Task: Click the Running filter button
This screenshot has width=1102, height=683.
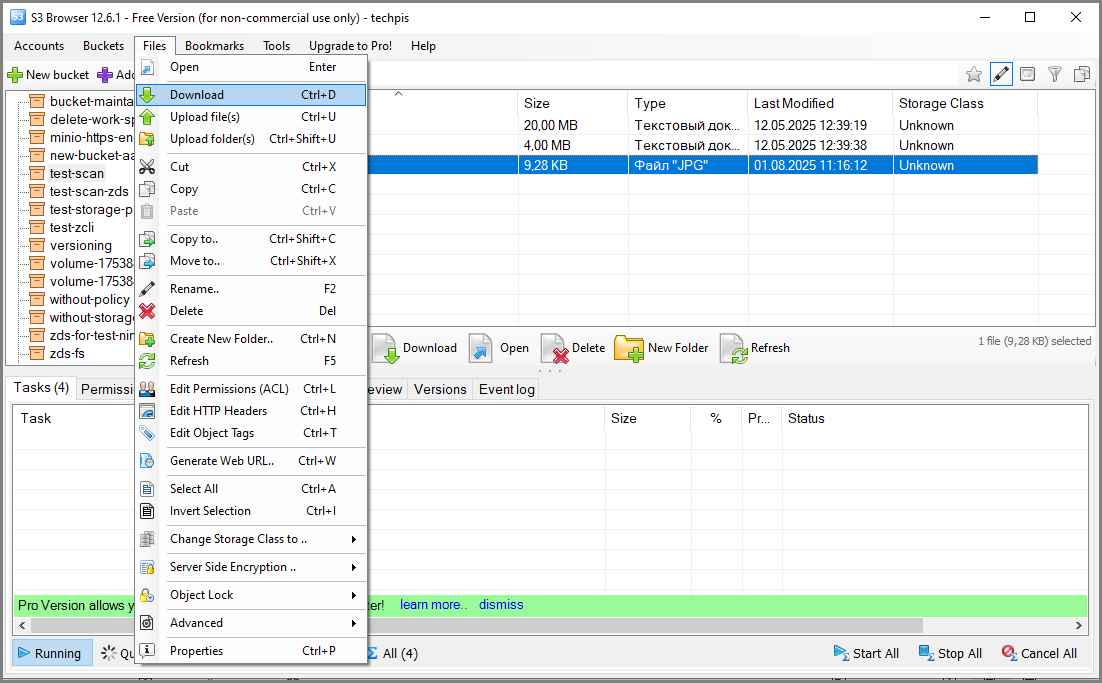Action: (x=52, y=653)
